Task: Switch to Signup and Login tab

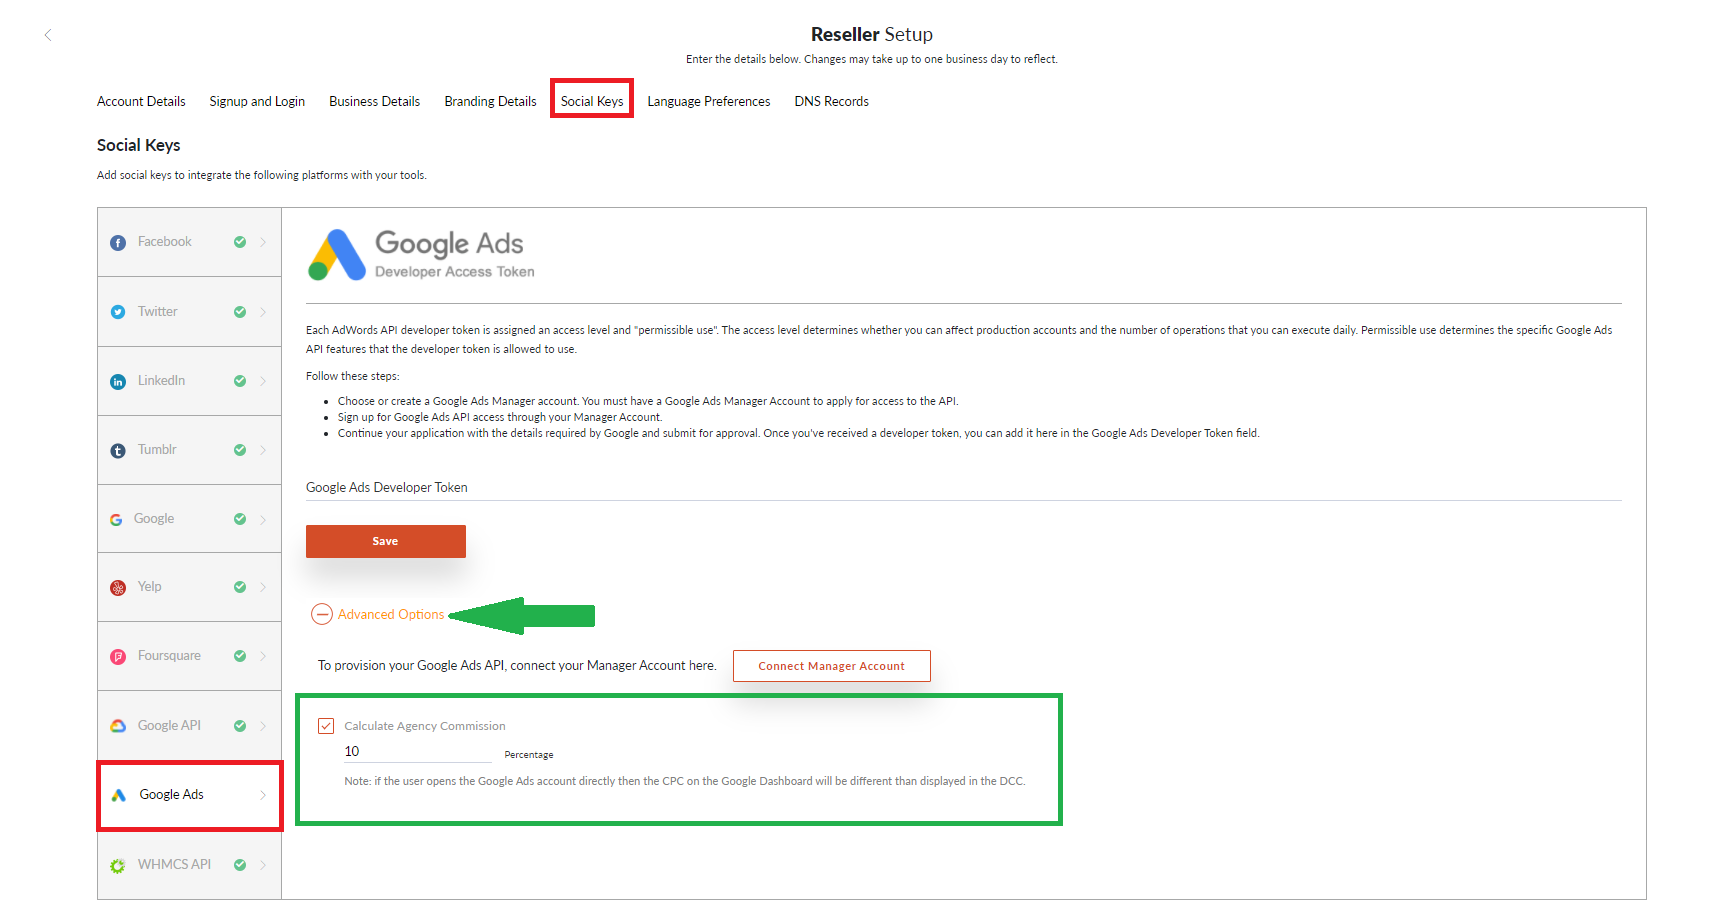Action: (x=257, y=101)
